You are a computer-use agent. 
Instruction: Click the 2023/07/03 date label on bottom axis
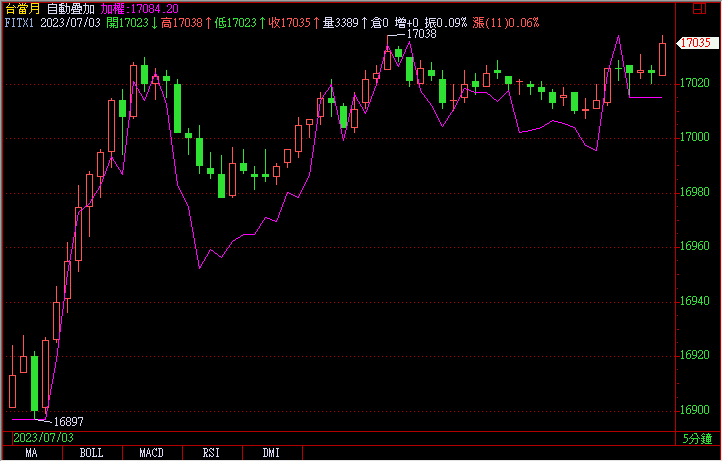click(43, 438)
